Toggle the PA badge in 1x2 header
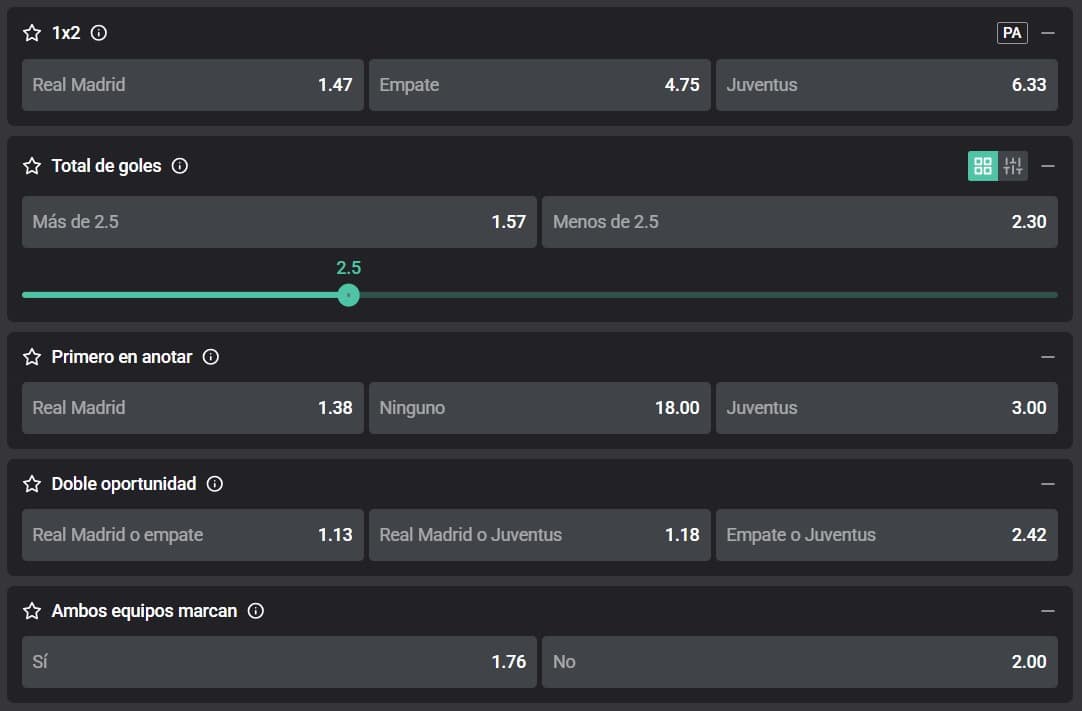 (x=1012, y=33)
